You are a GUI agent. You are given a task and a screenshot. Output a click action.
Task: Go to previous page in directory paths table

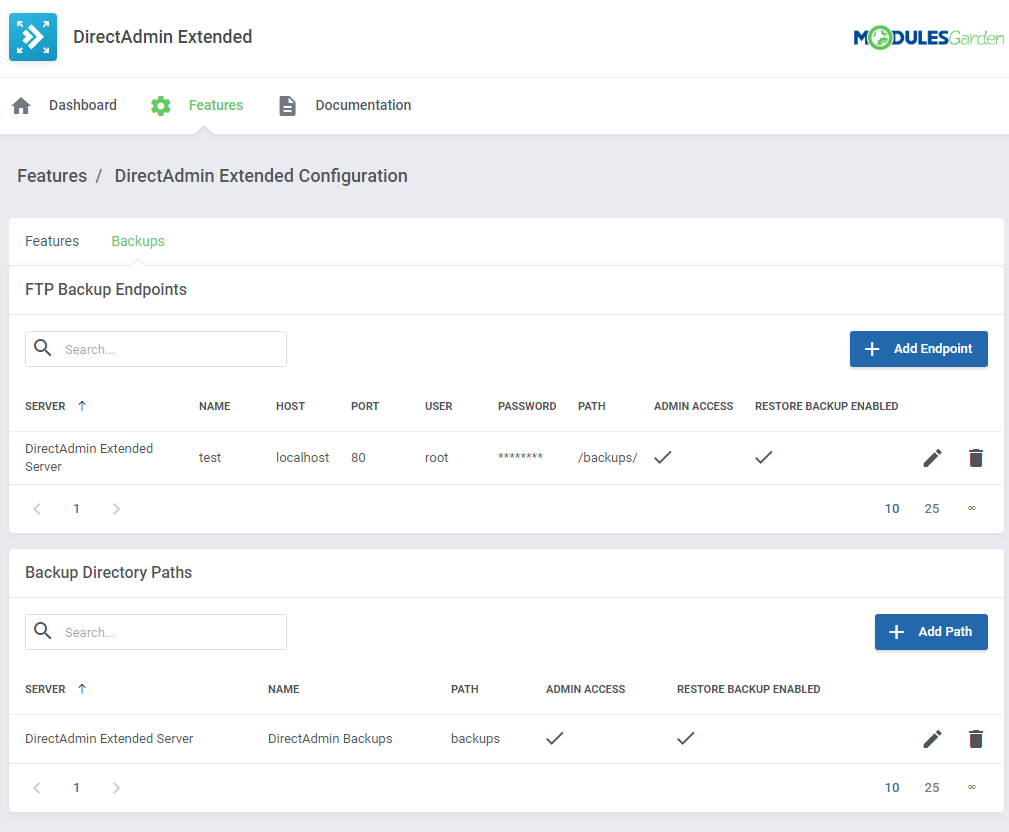click(37, 788)
